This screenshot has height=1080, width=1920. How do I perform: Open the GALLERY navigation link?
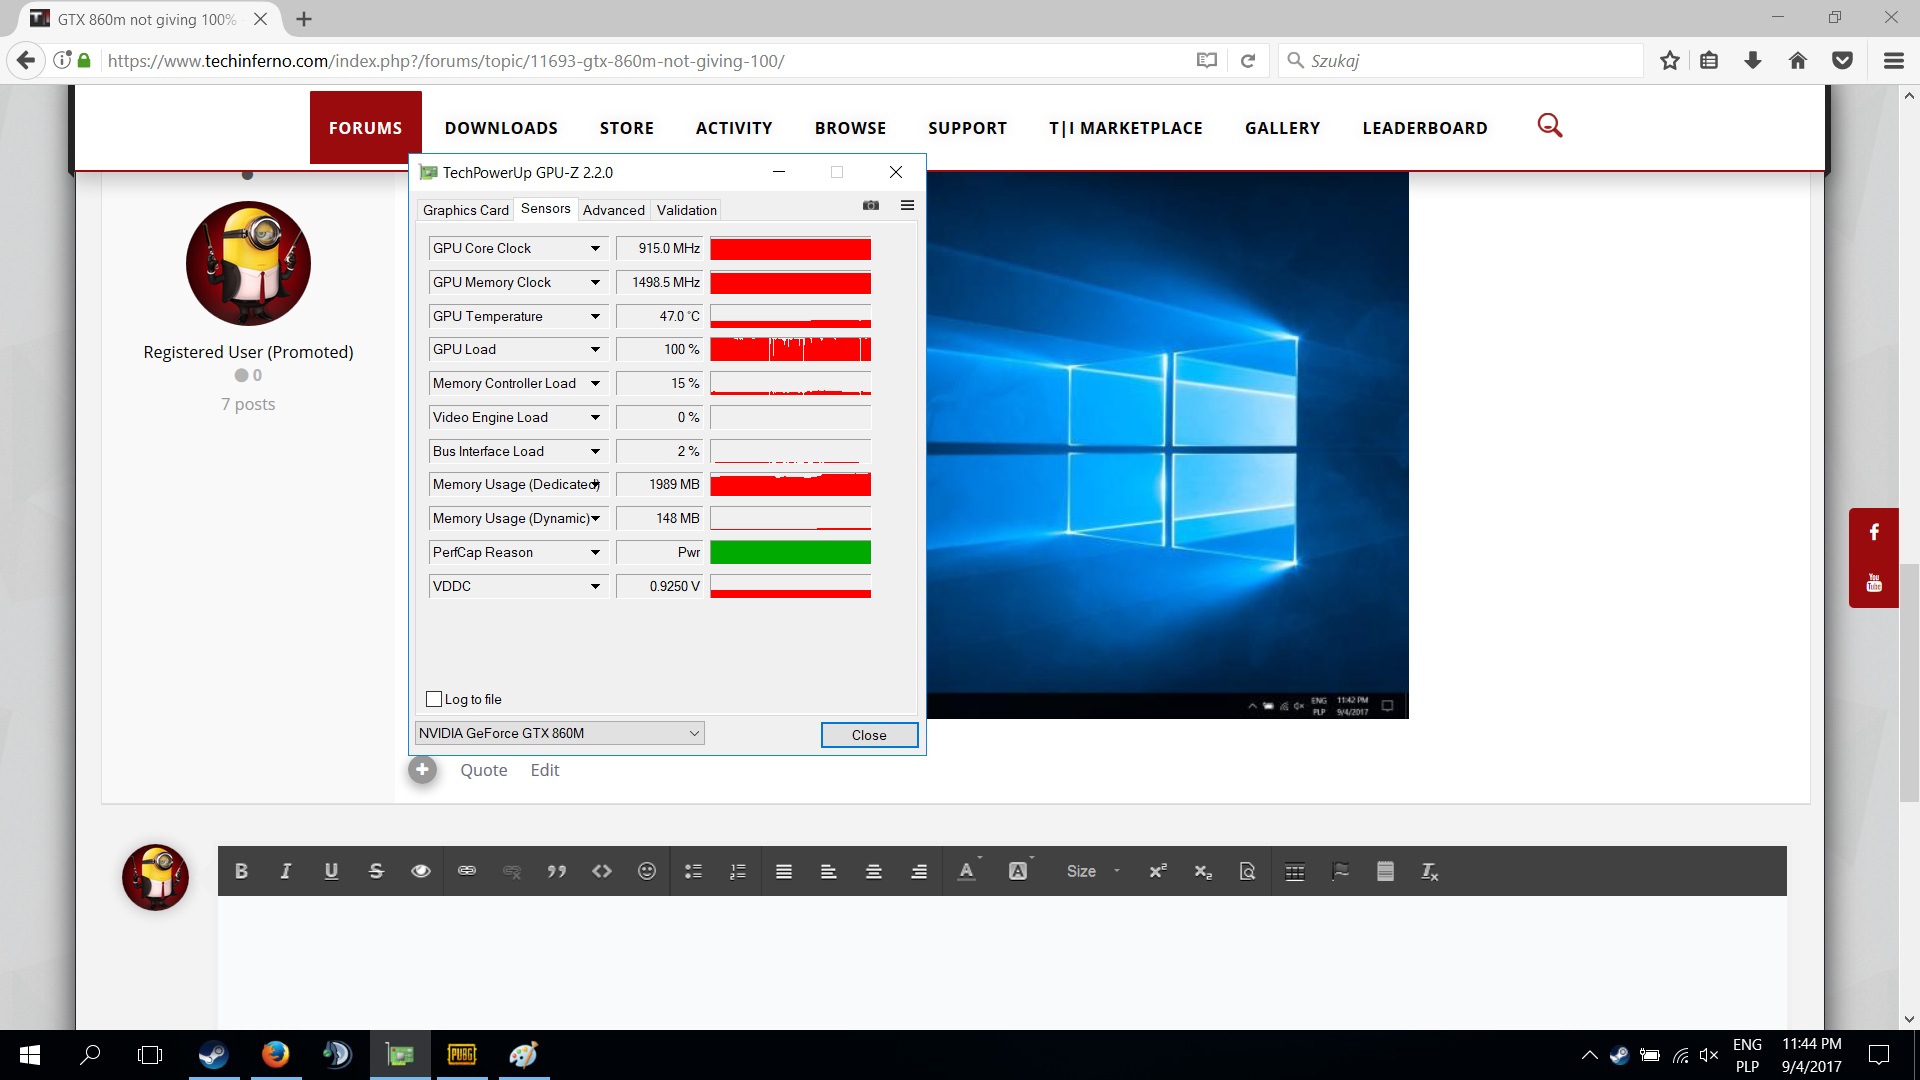click(1283, 128)
